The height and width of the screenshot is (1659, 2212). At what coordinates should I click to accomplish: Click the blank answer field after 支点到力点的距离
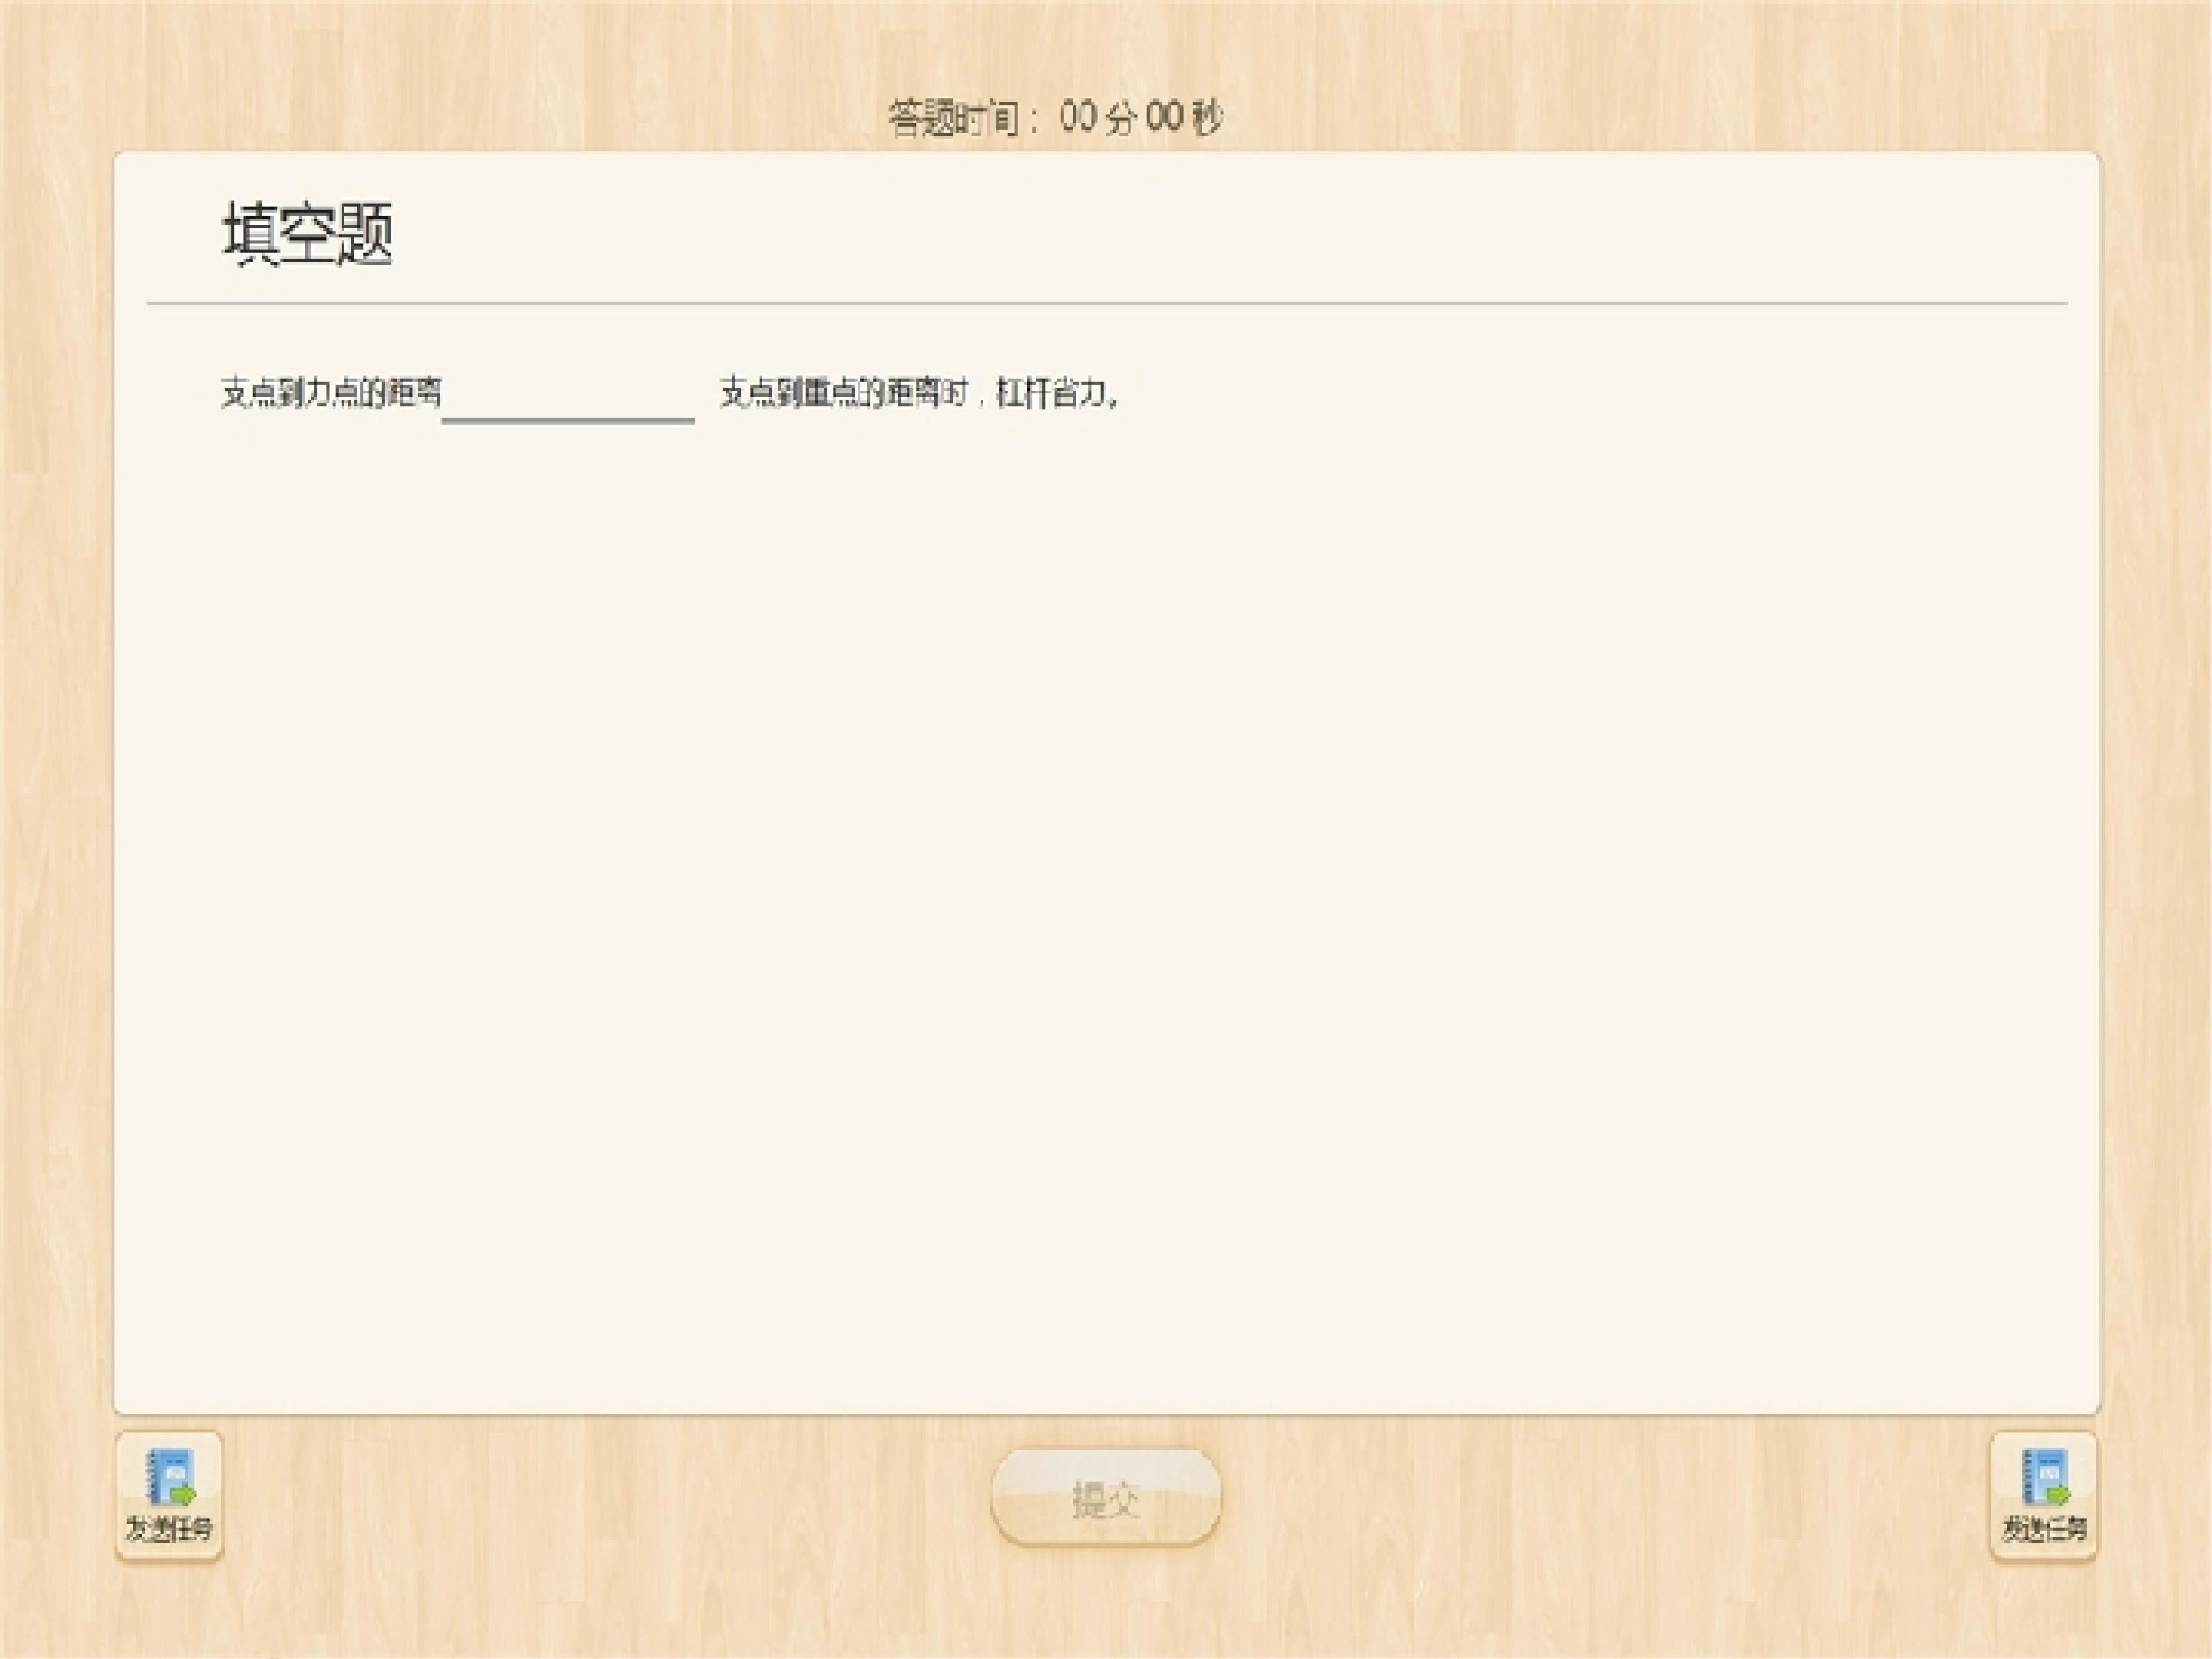(x=568, y=395)
